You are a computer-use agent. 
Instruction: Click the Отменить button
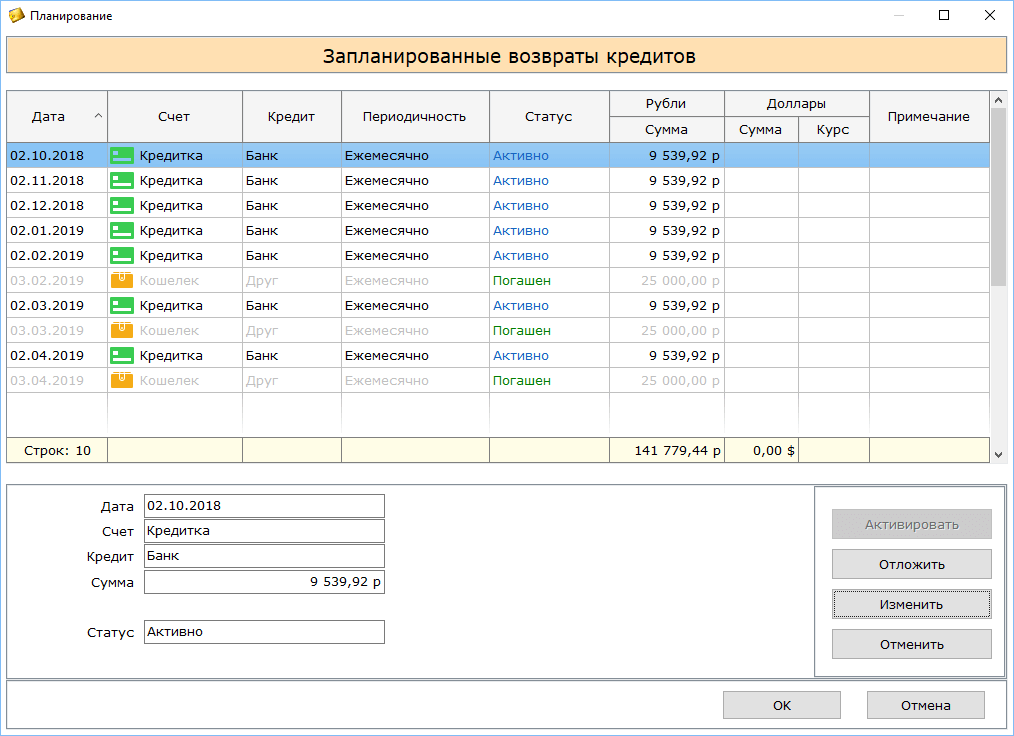(911, 644)
